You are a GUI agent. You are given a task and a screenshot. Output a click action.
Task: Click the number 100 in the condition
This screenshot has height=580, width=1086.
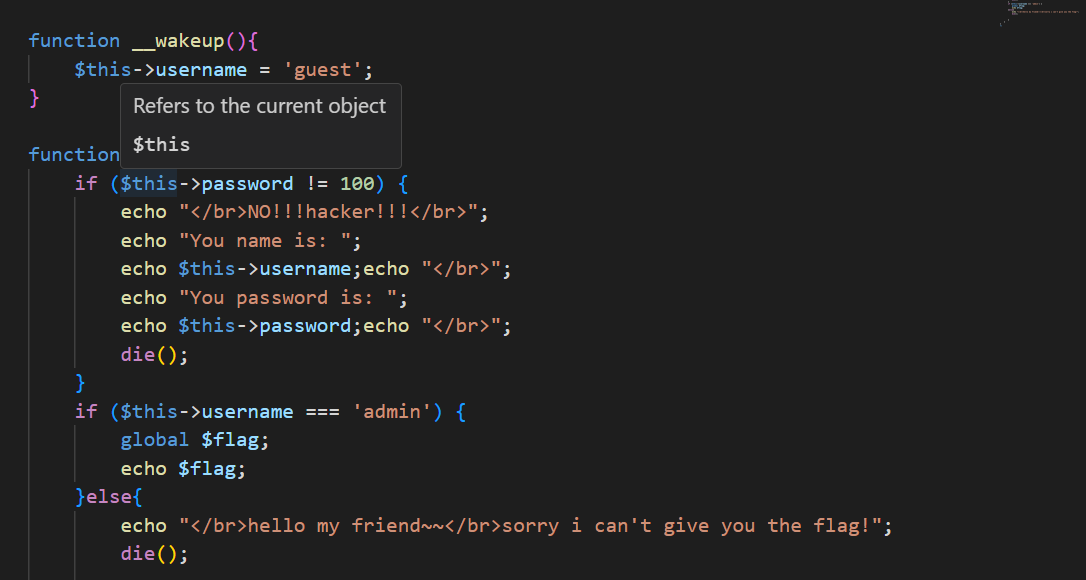[x=357, y=184]
